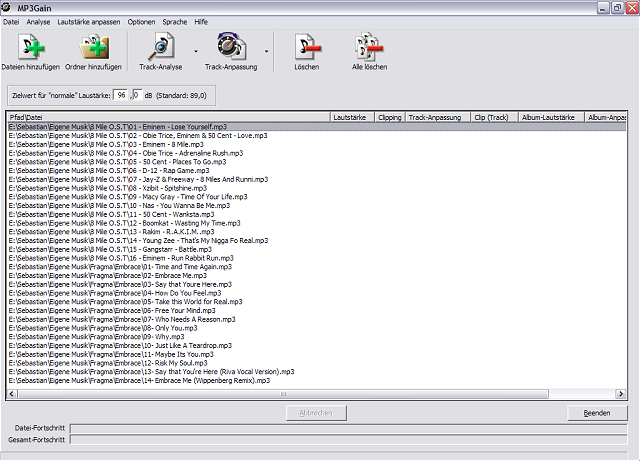Click the target volume field showing 96
The height and width of the screenshot is (461, 640).
coord(121,95)
